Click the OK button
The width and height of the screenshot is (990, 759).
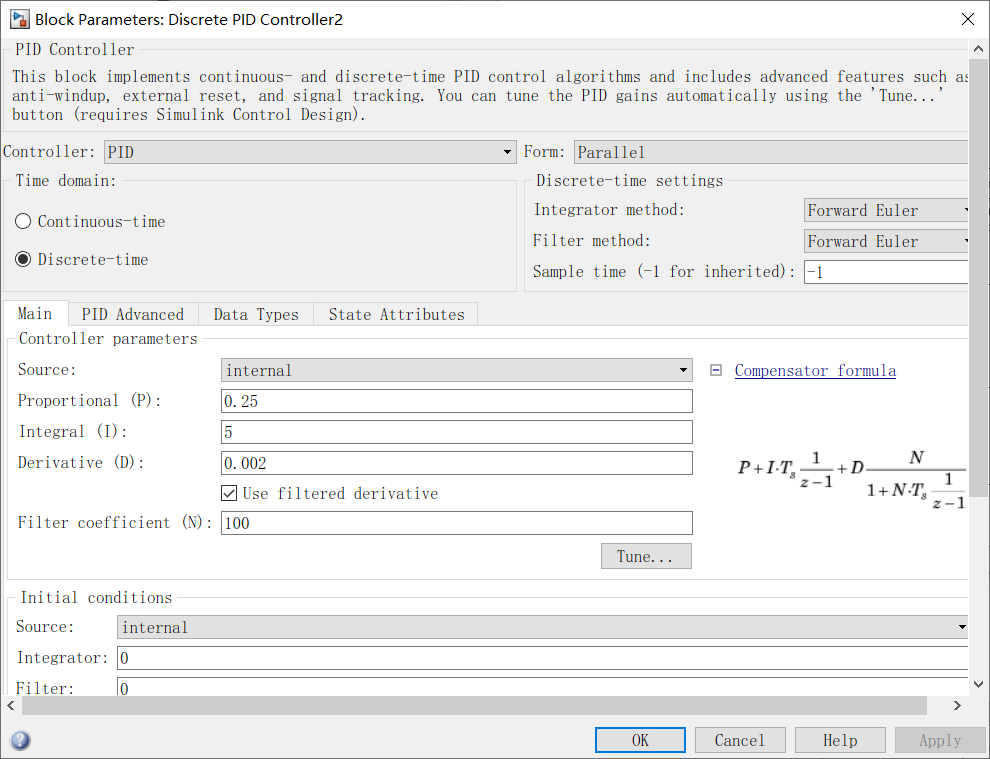640,740
